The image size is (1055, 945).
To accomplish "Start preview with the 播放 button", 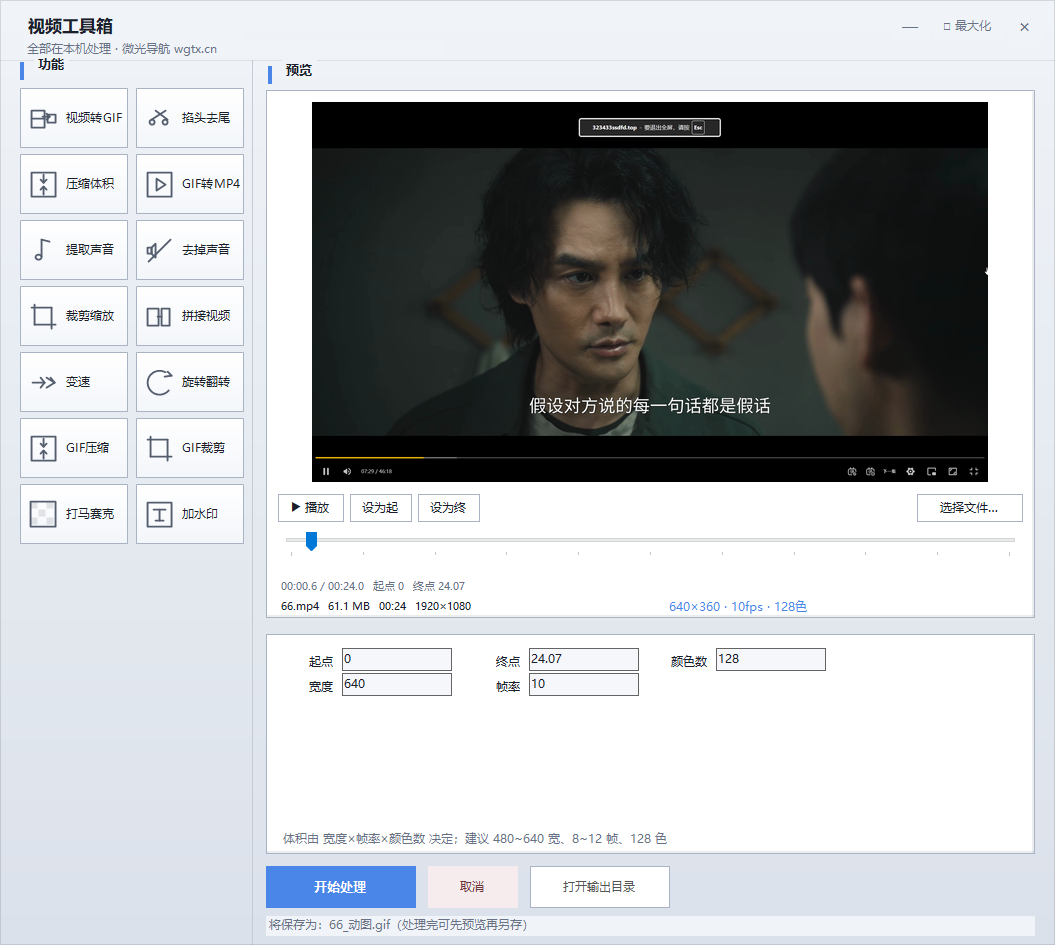I will [311, 508].
